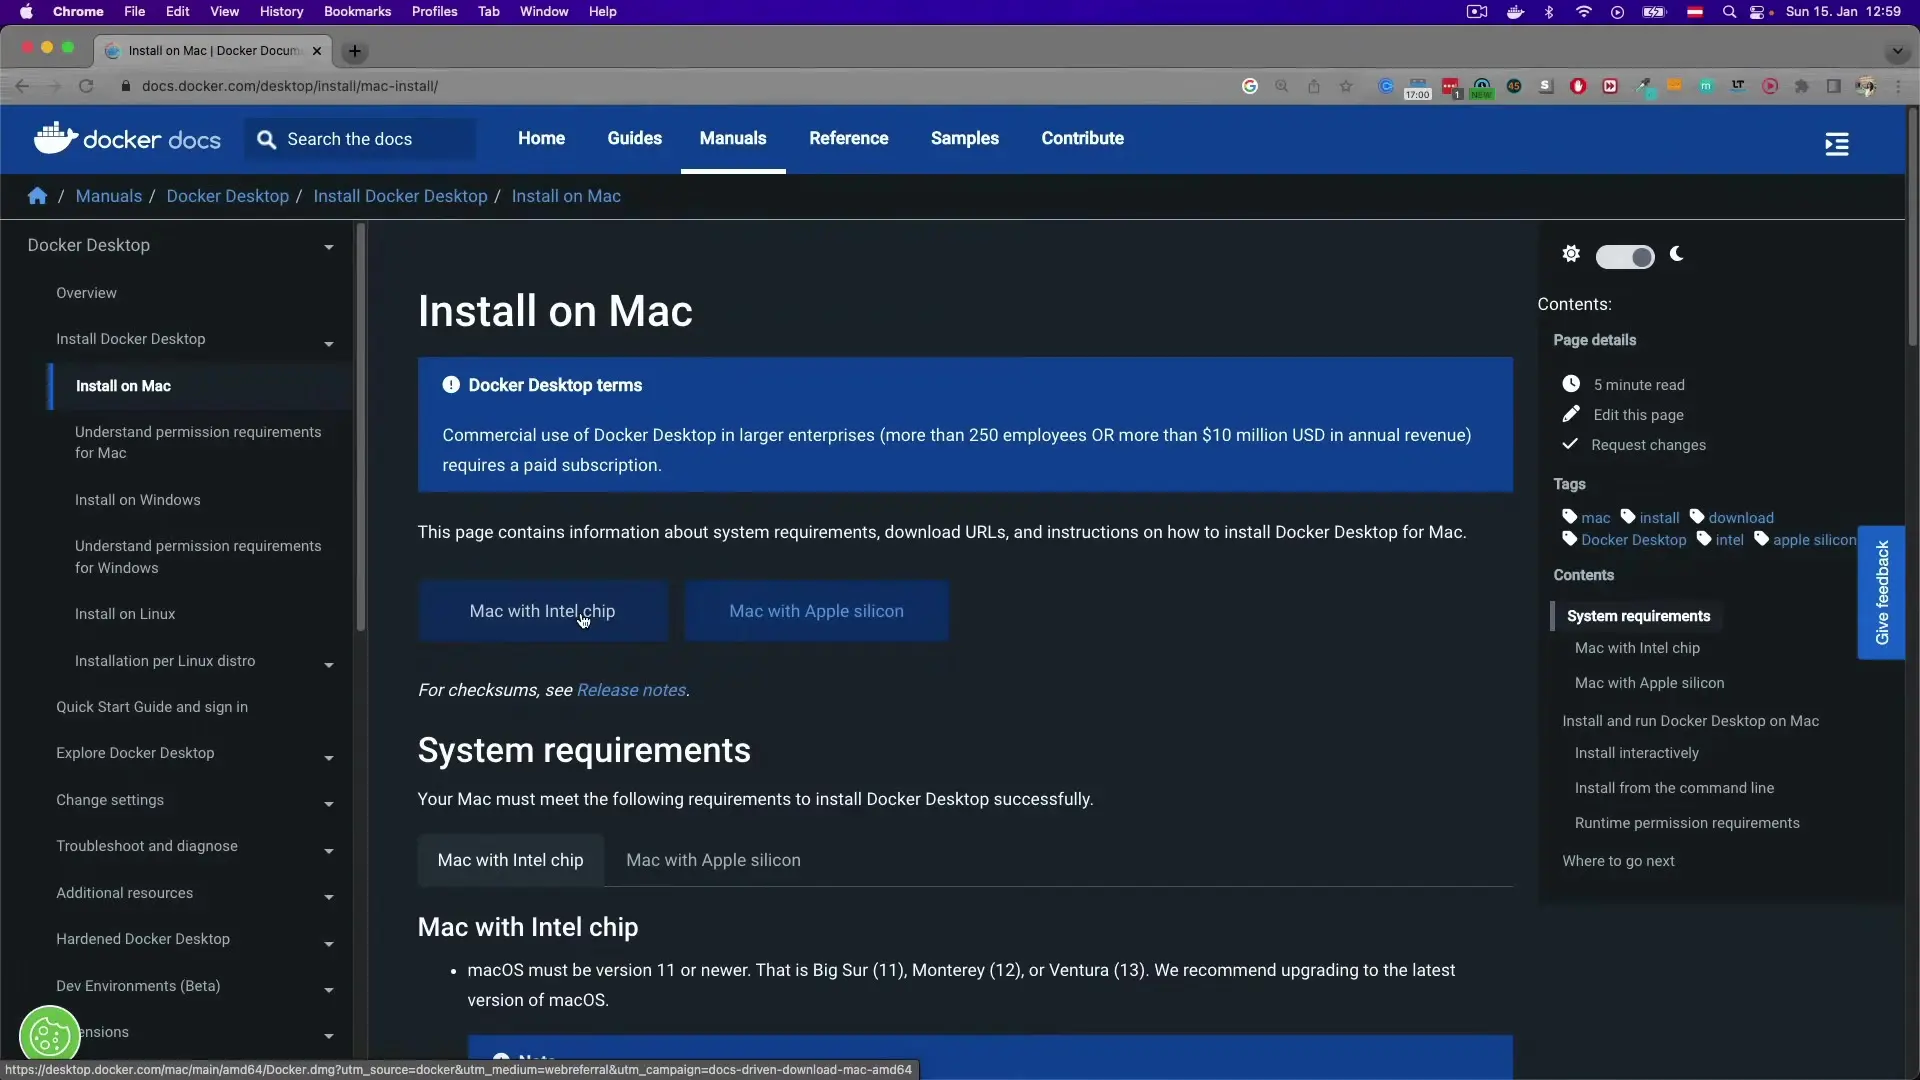
Task: Collapse the Docker Desktop sidebar section
Action: 328,247
